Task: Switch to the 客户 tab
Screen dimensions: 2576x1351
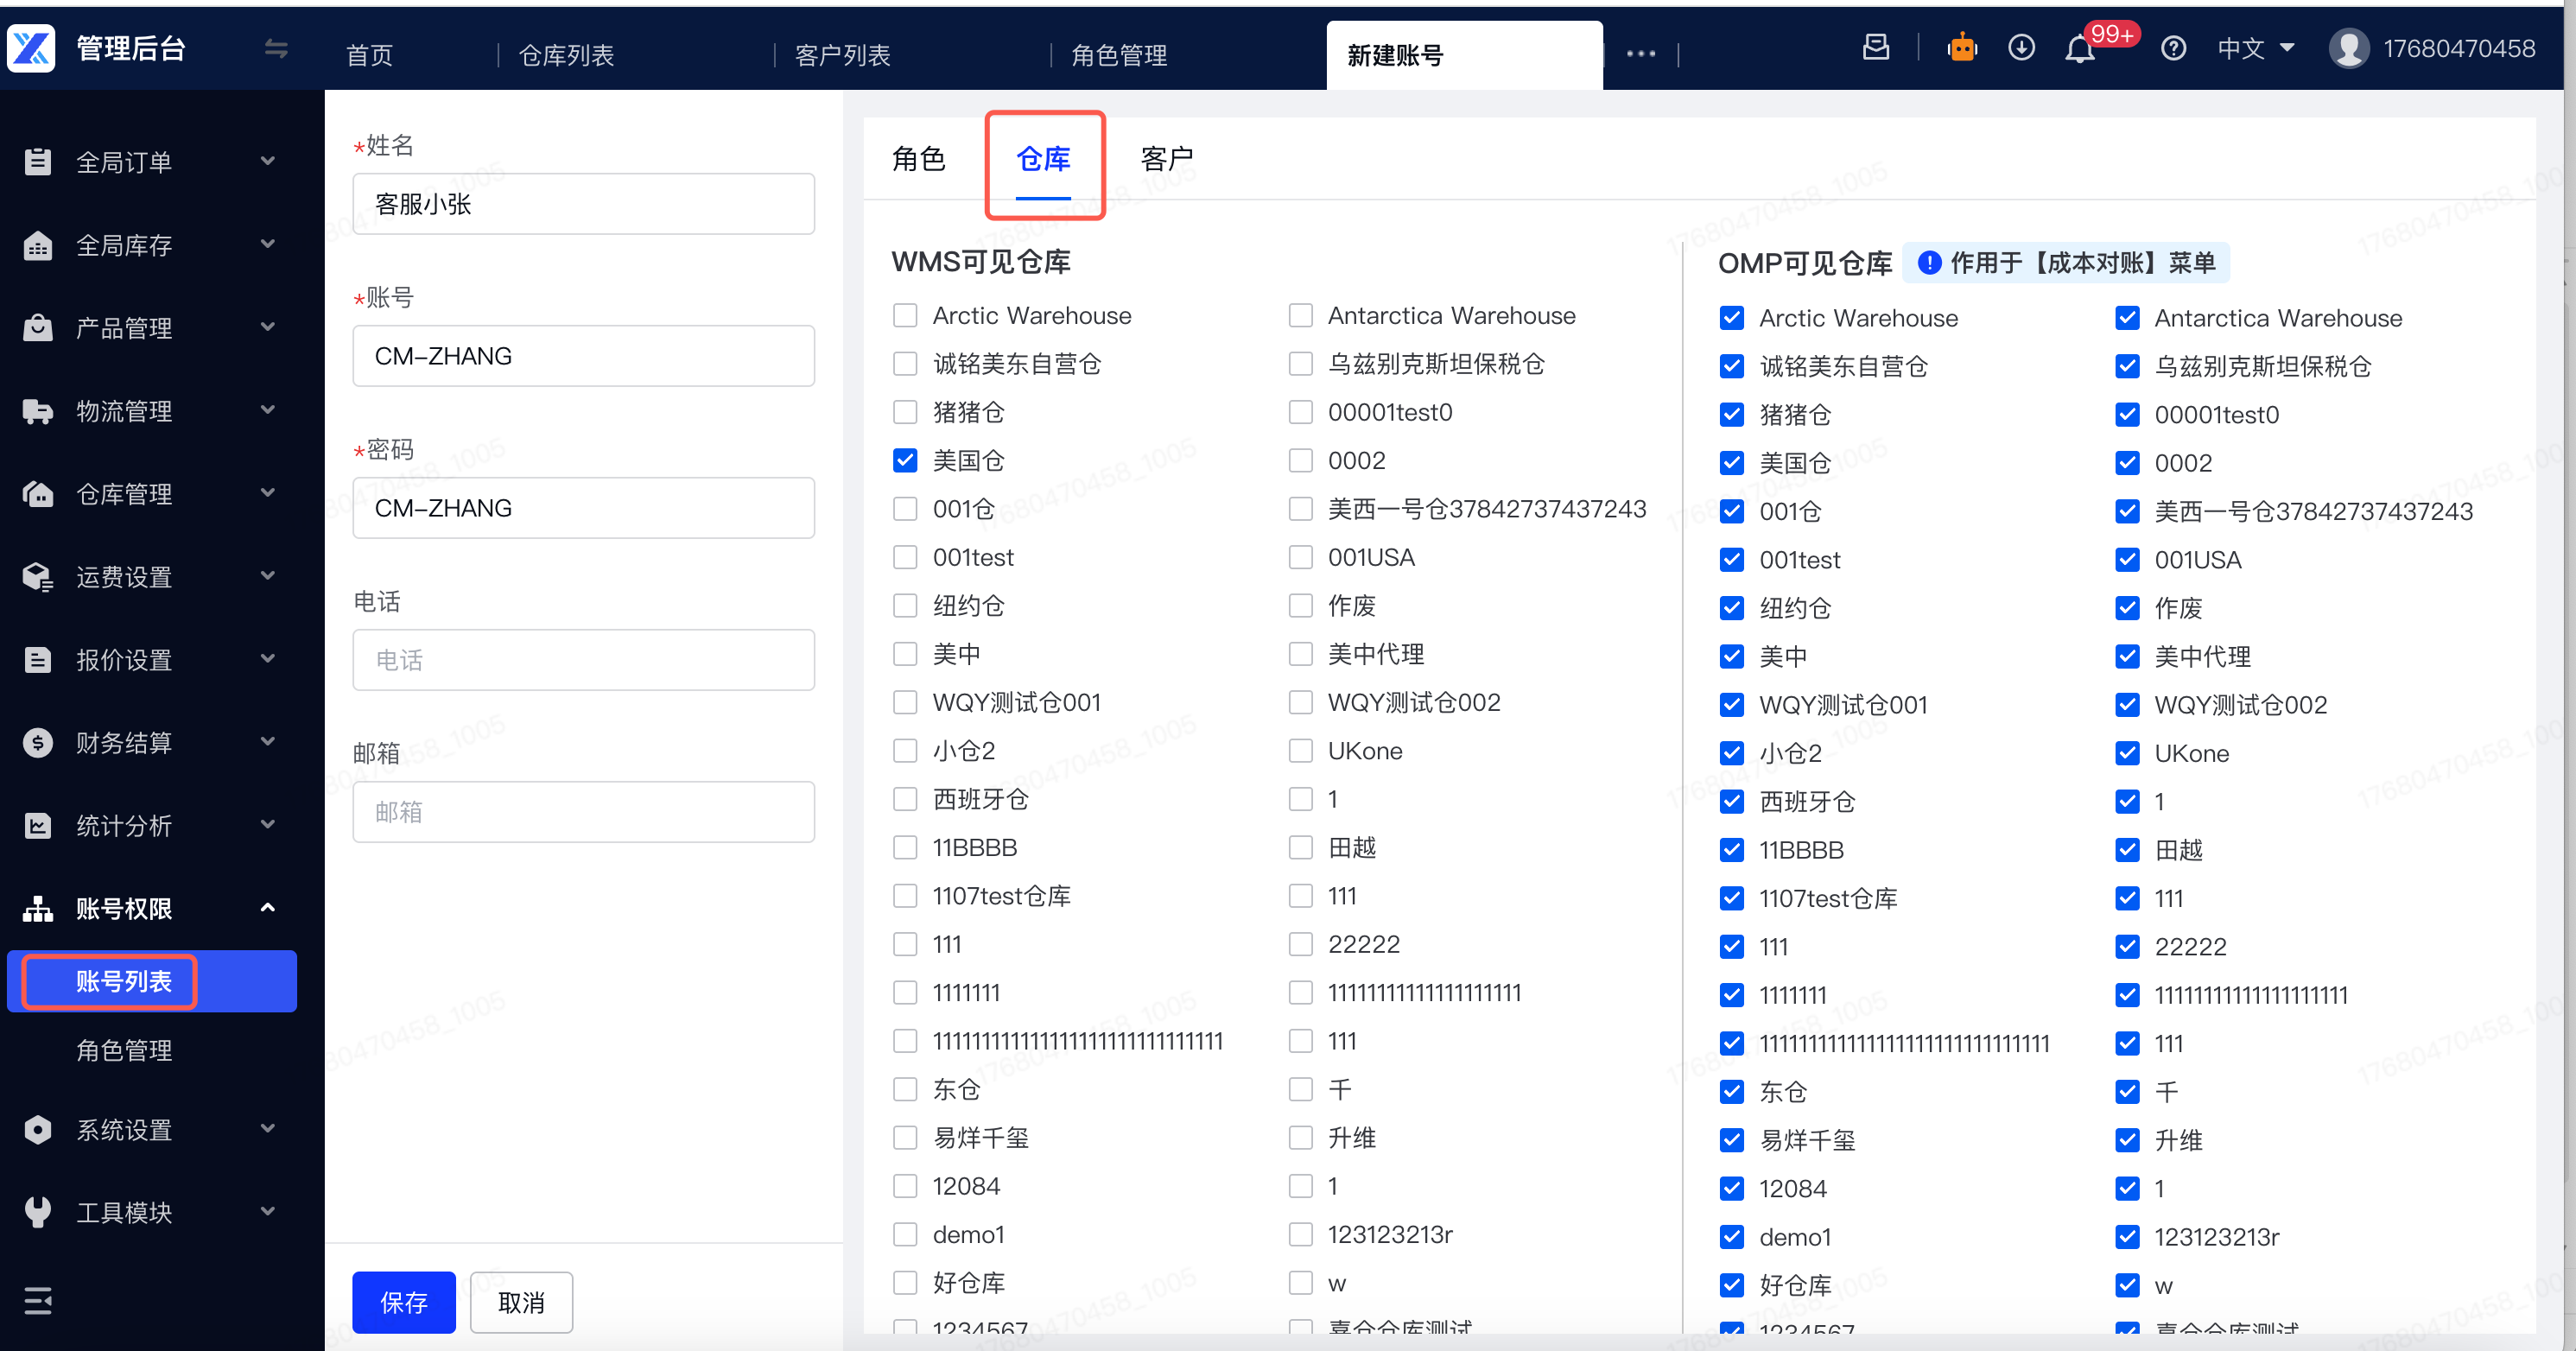Action: pos(1166,158)
